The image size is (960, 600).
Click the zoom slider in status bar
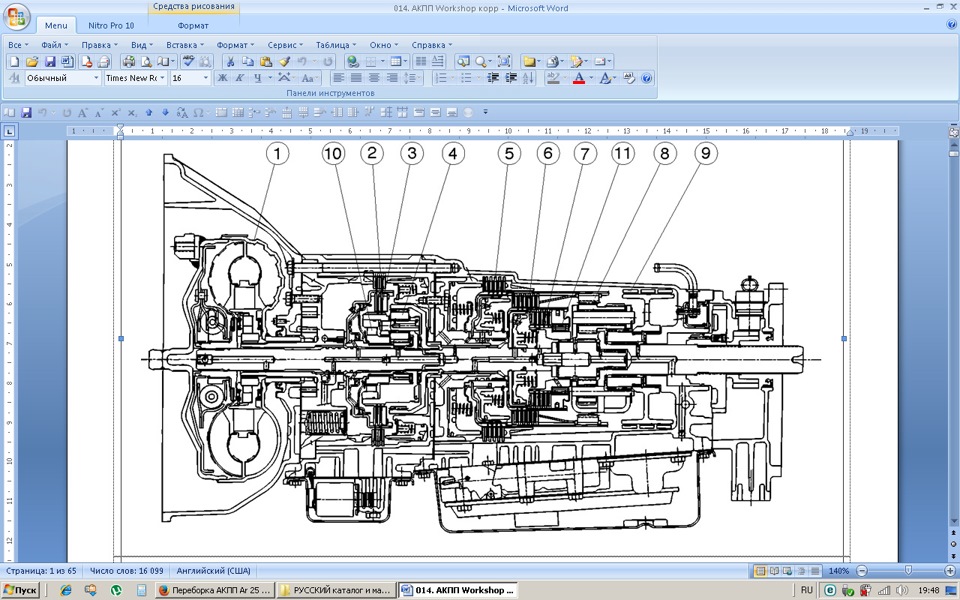tap(907, 571)
